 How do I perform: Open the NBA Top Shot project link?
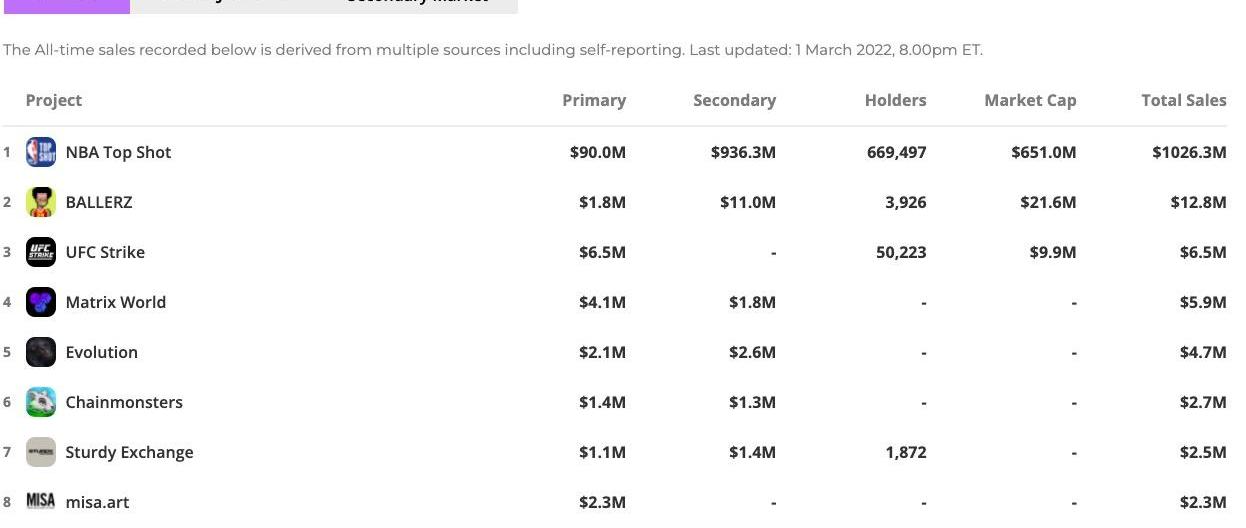(118, 152)
